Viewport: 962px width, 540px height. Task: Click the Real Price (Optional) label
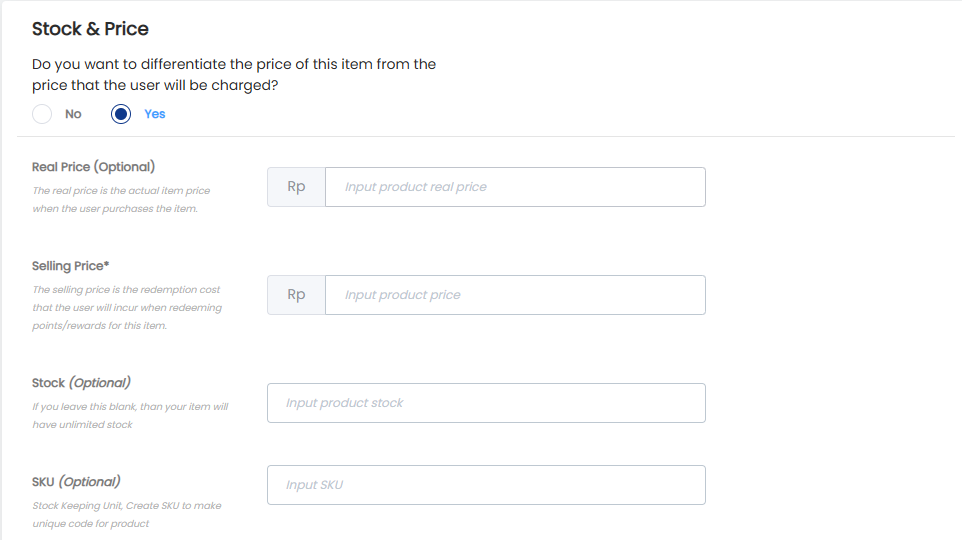[93, 167]
